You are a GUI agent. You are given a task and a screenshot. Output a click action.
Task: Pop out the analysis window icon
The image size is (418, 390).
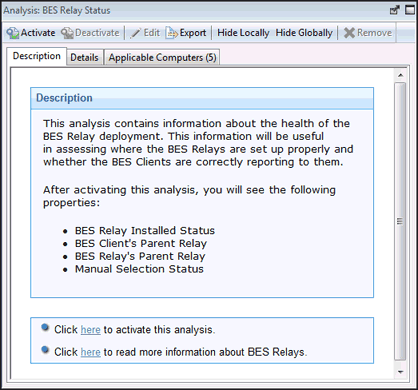click(395, 10)
